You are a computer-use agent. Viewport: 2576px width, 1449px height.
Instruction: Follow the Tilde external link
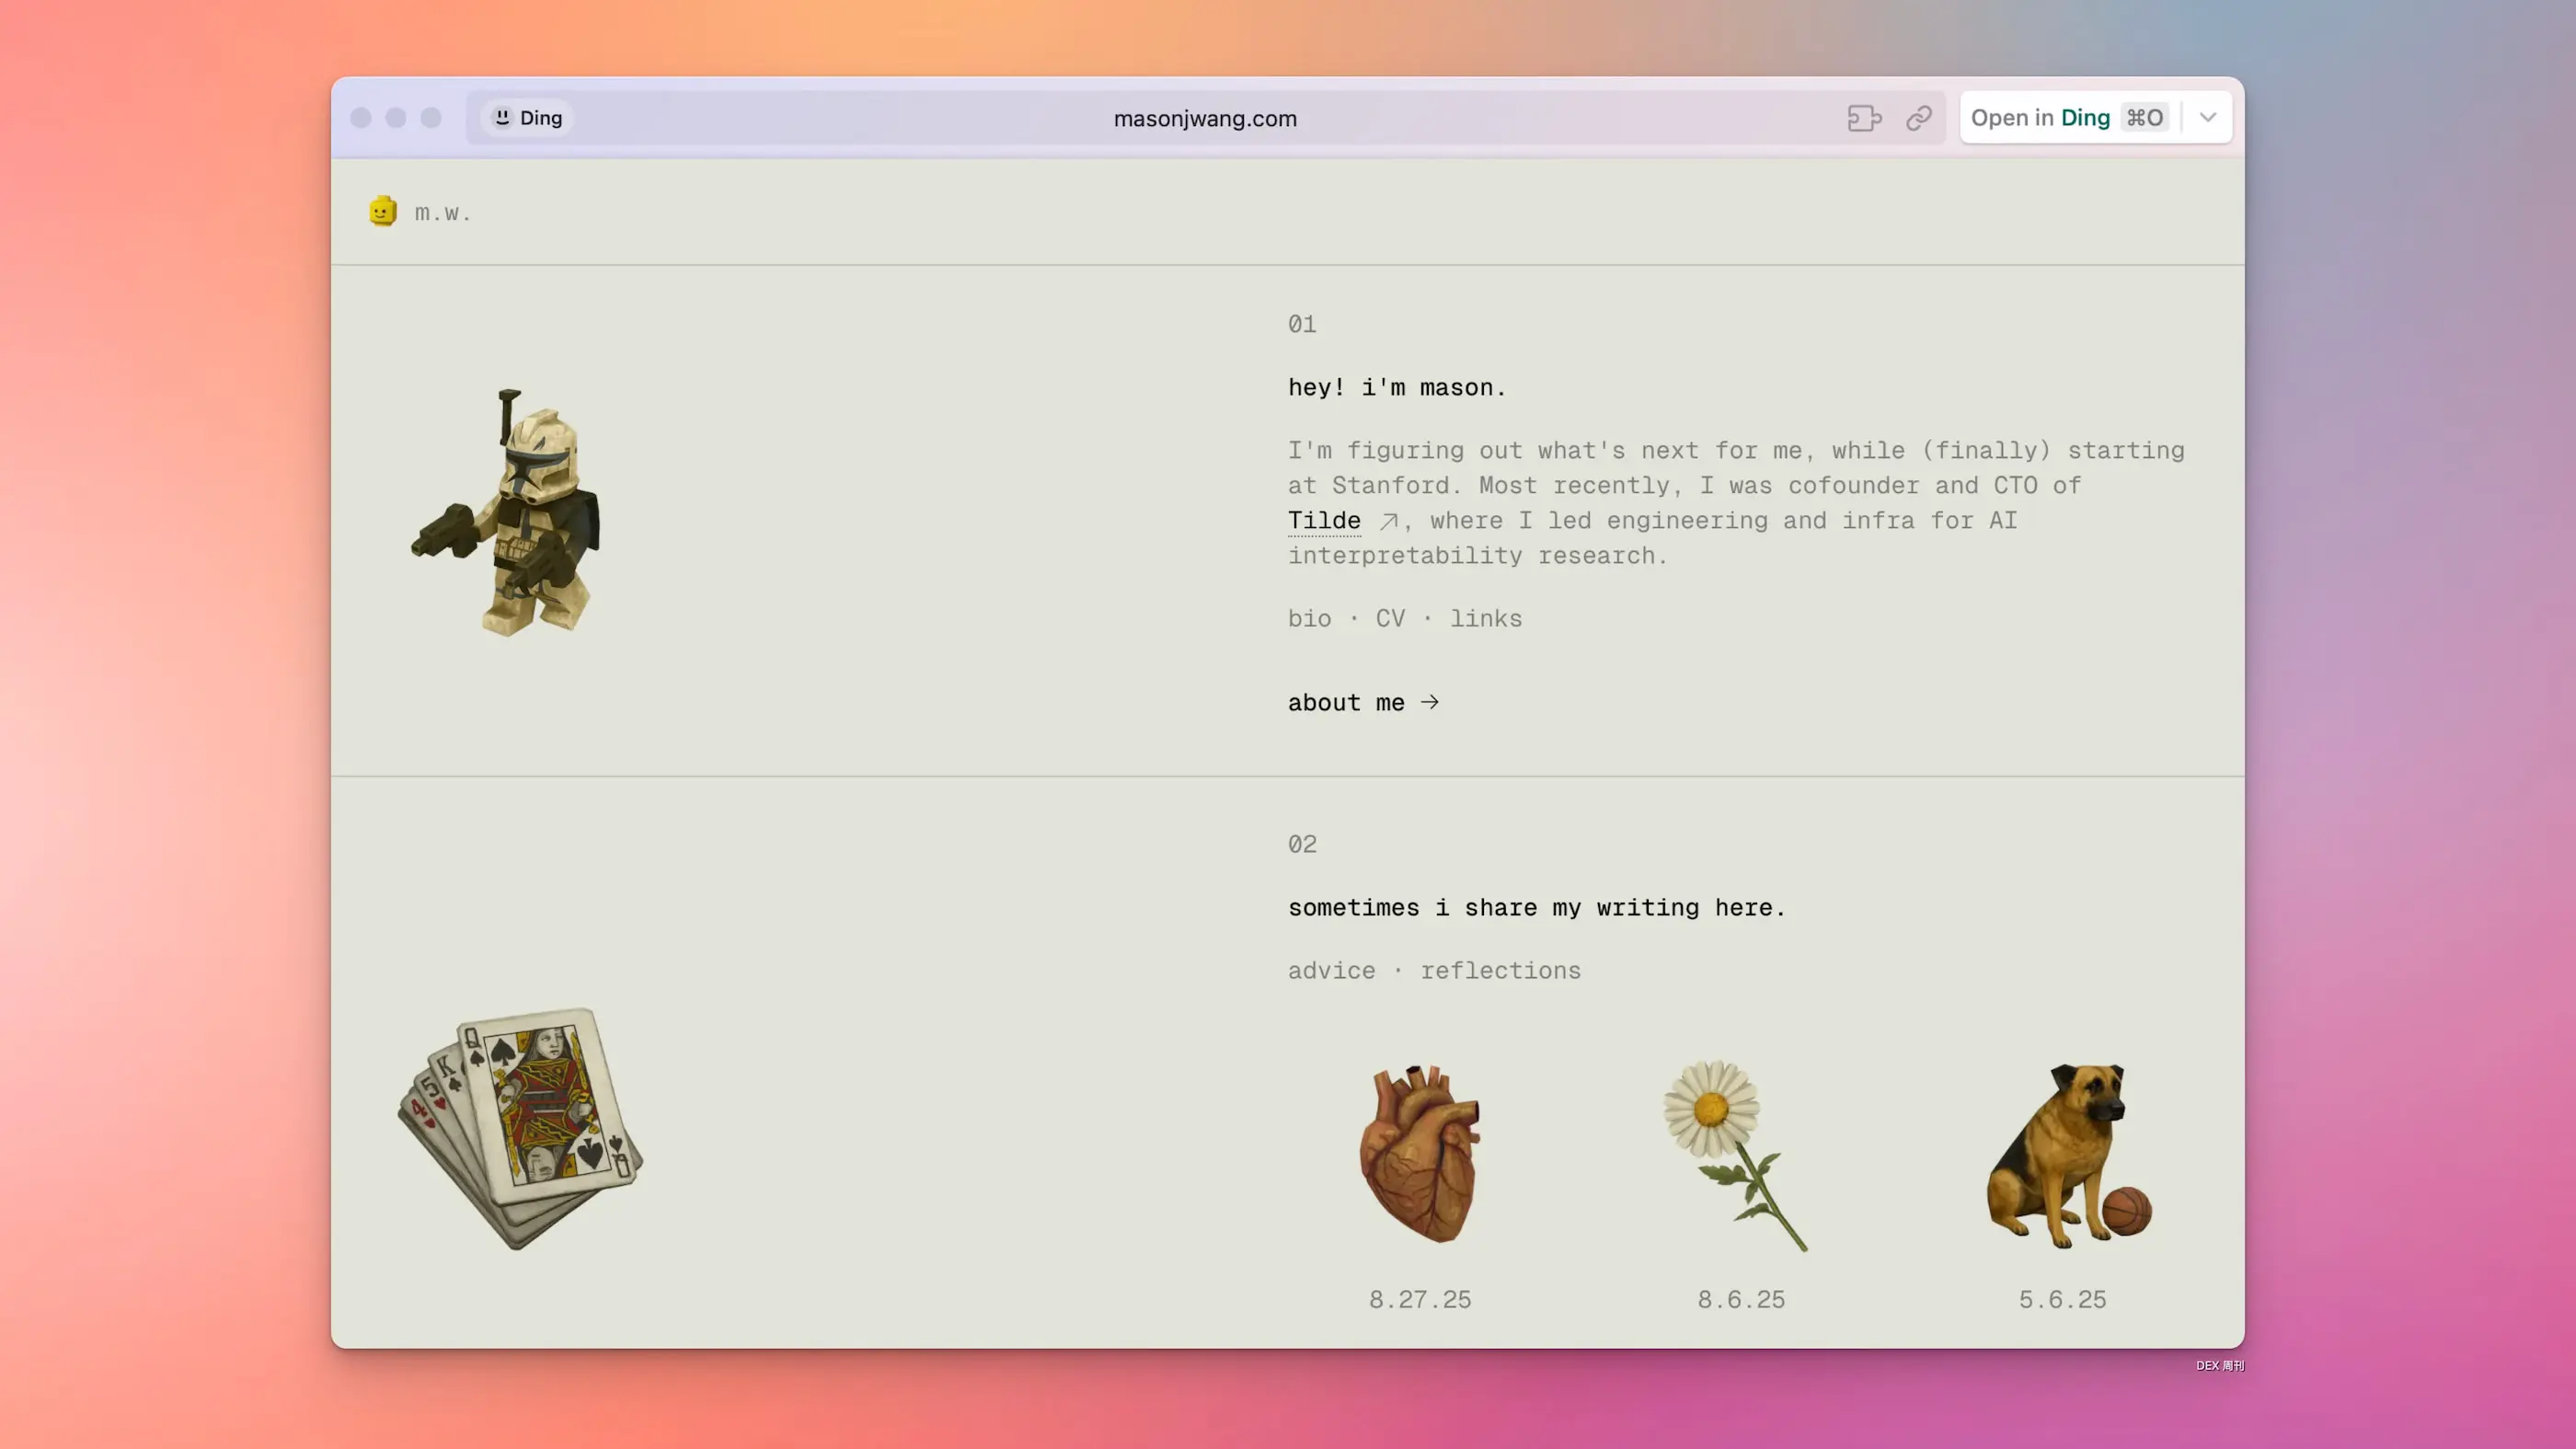pos(1324,521)
